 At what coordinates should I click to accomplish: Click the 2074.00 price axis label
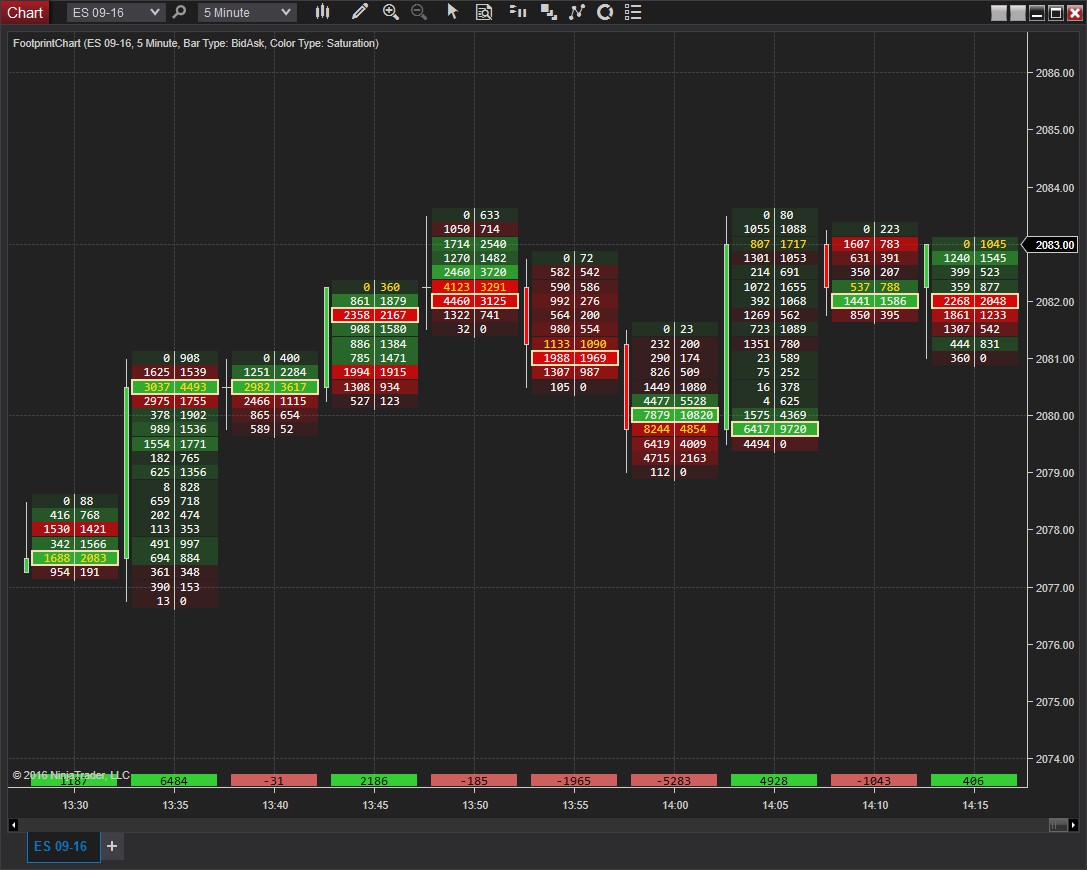coord(1054,759)
